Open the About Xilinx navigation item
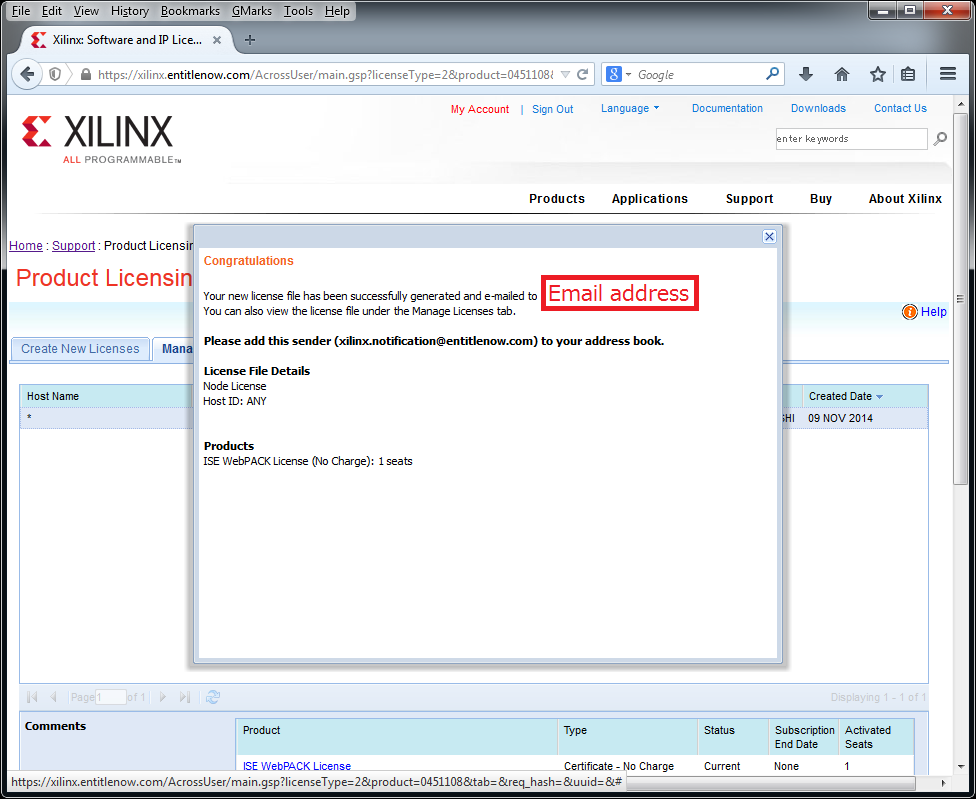This screenshot has height=799, width=976. point(905,199)
